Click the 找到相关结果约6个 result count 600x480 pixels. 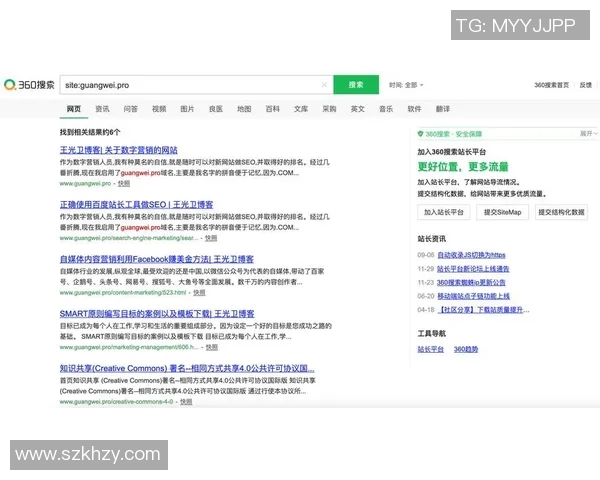pyautogui.click(x=90, y=132)
